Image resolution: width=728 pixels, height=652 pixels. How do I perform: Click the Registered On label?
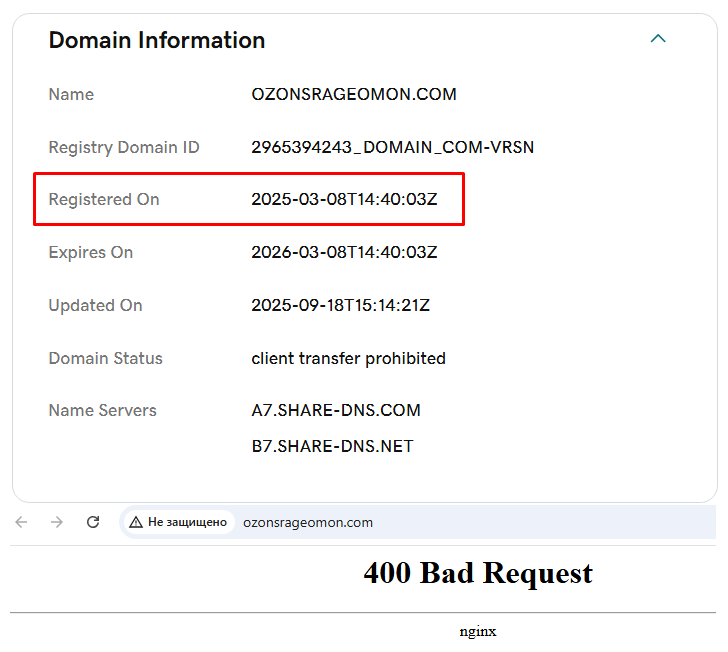pos(104,200)
